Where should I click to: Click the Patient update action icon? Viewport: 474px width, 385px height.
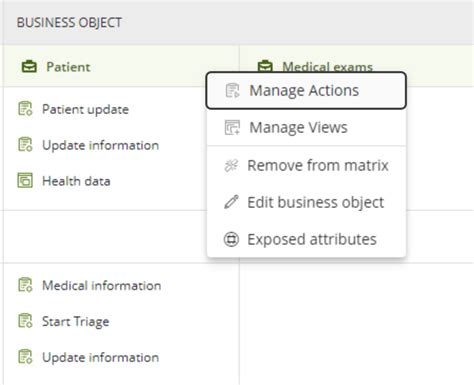click(25, 109)
